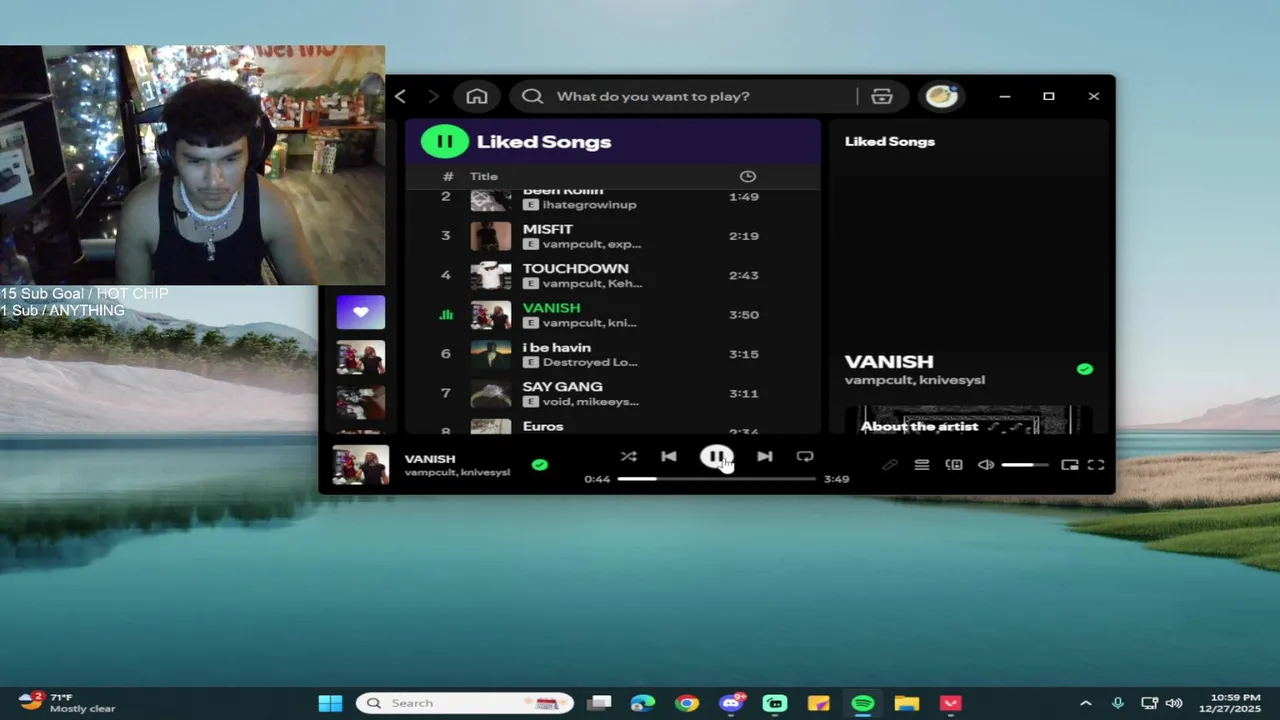Toggle repeat mode

pos(805,456)
